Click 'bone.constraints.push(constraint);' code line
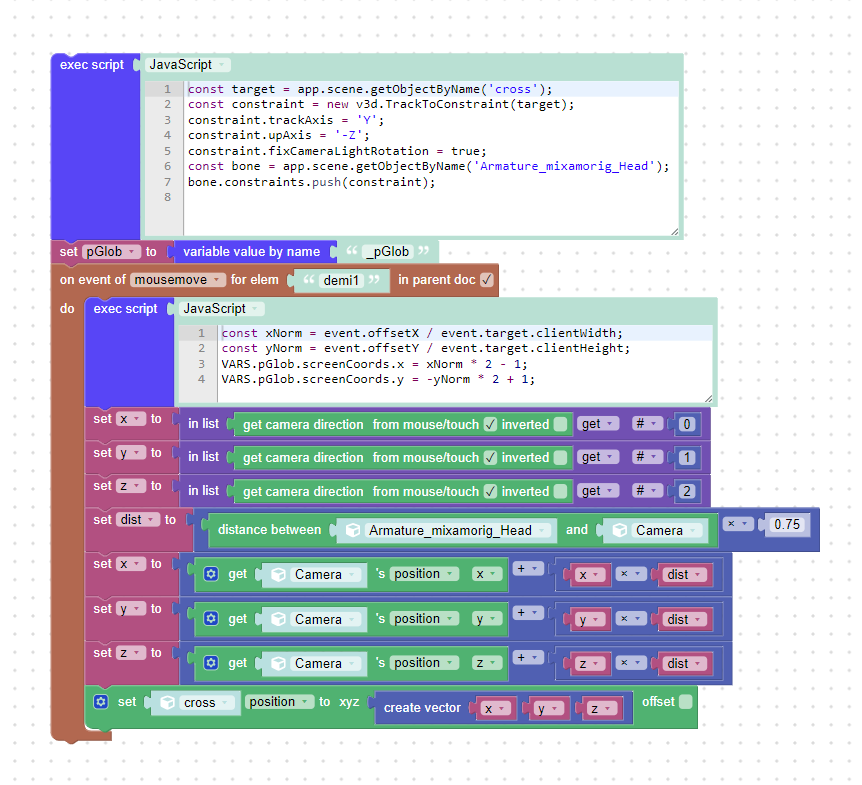862x785 pixels. pos(311,182)
